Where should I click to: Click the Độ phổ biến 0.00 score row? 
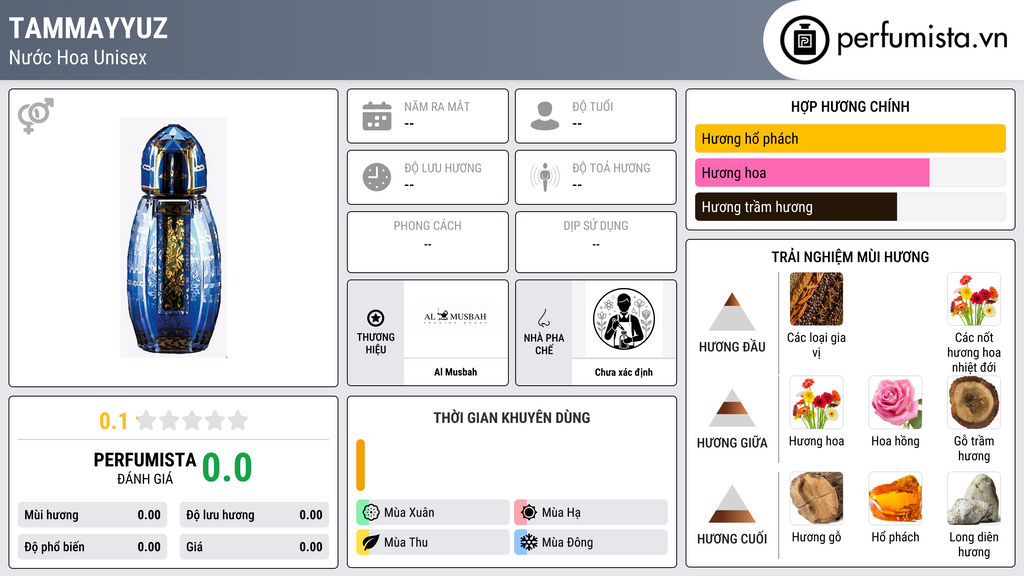pos(93,547)
